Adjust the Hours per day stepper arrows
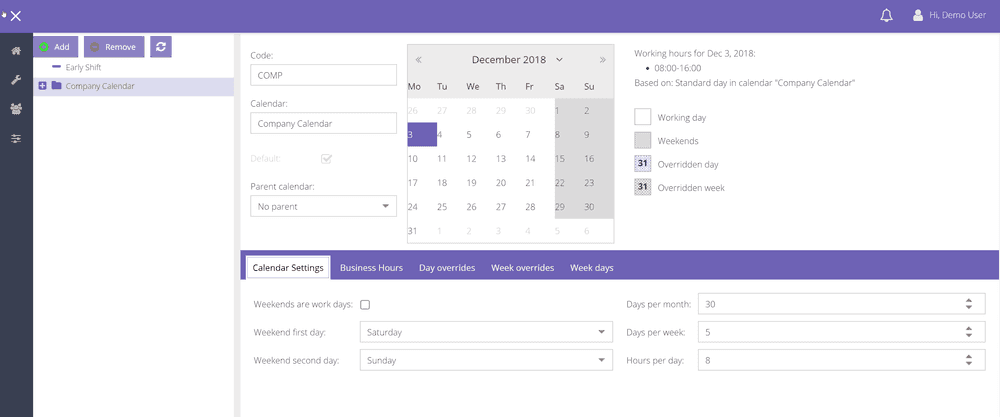The height and width of the screenshot is (417, 1000). click(968, 360)
